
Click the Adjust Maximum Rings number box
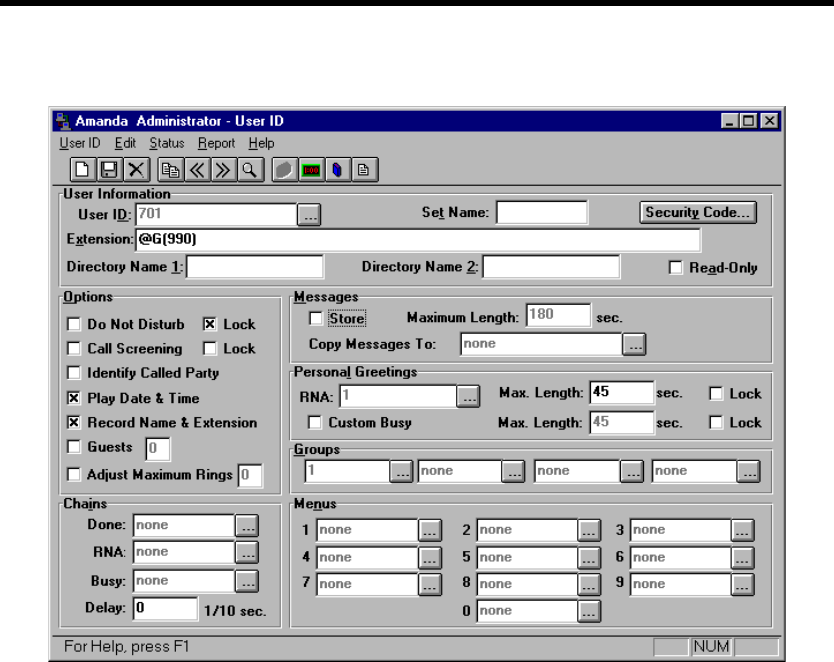click(x=250, y=475)
